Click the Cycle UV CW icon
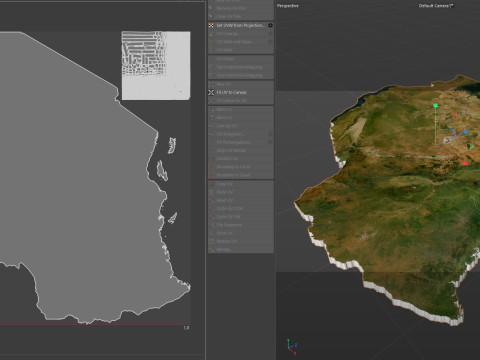This screenshot has height=360, width=480. click(x=211, y=217)
